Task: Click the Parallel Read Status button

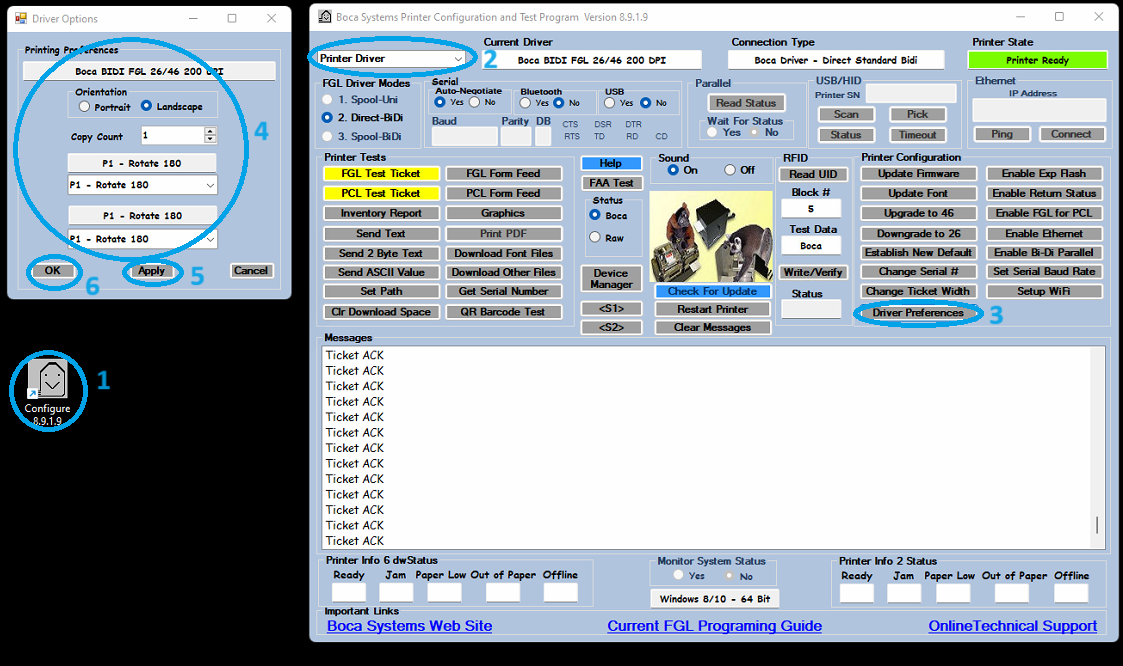Action: click(746, 103)
